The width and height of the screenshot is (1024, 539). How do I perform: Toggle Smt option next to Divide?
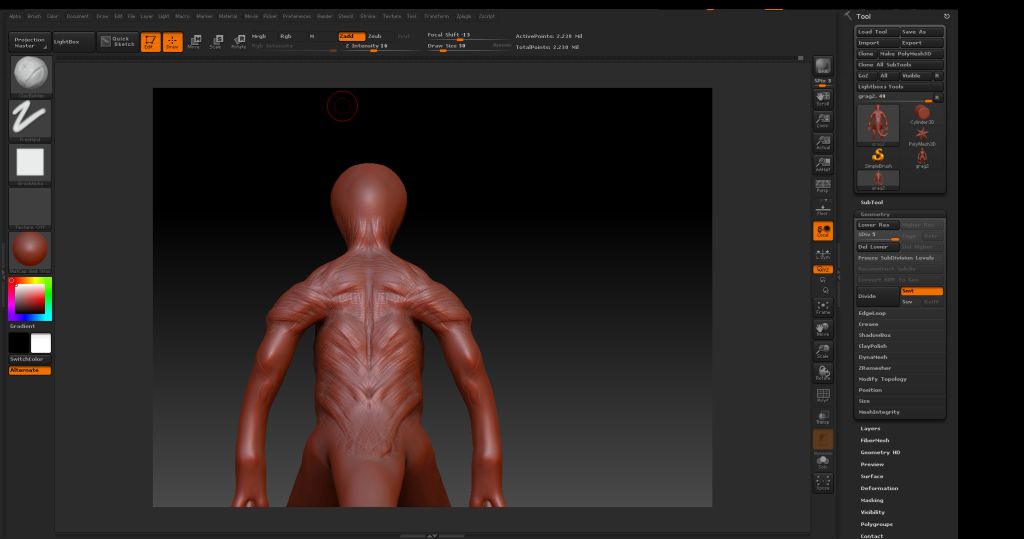(x=921, y=291)
